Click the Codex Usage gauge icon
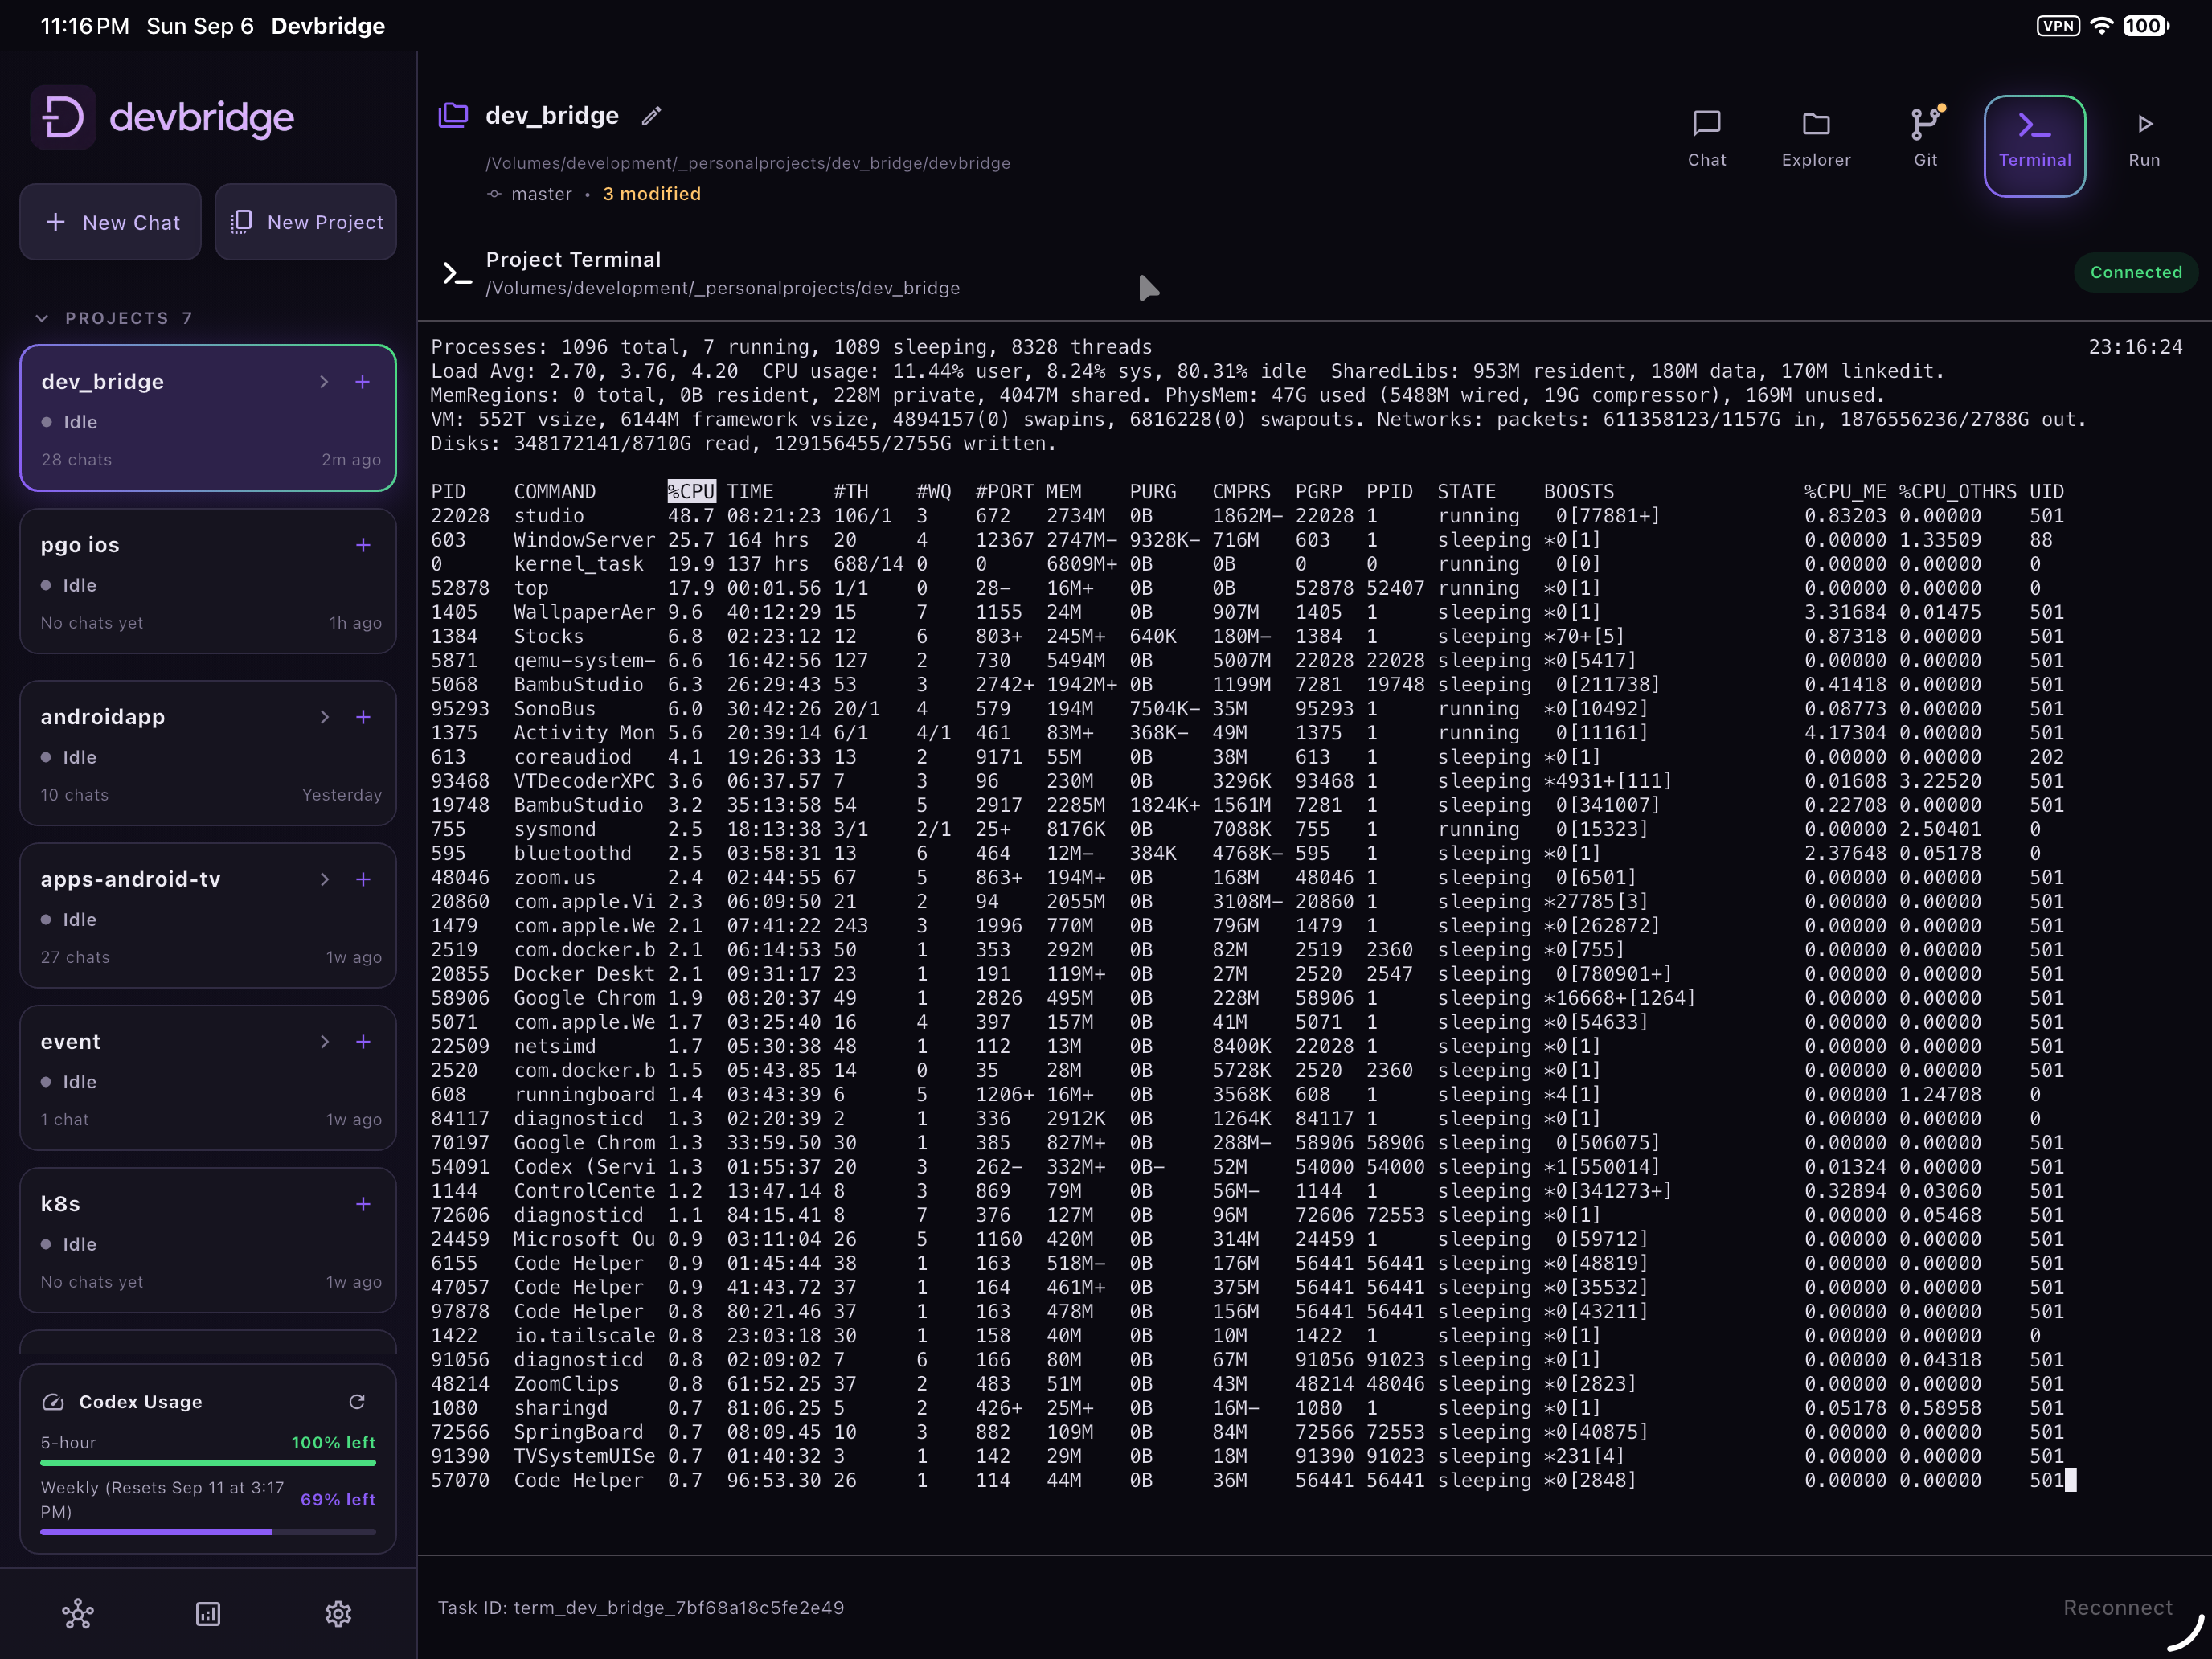 [x=53, y=1402]
